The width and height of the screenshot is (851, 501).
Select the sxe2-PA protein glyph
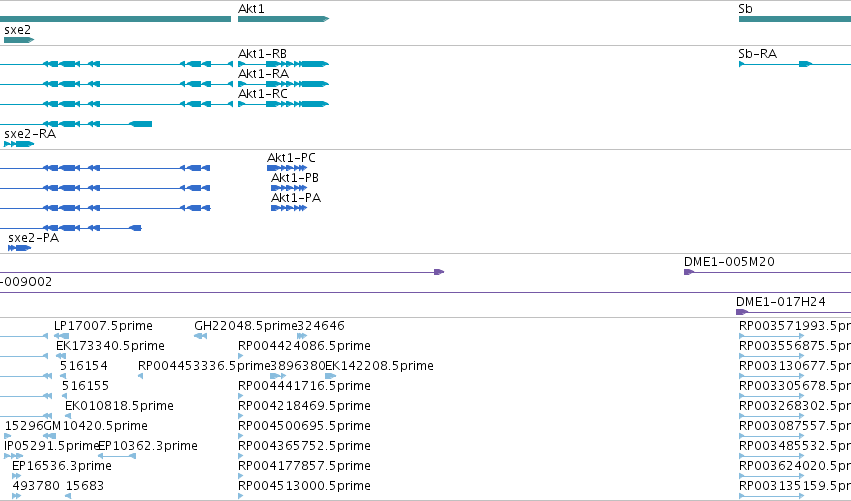coord(20,248)
